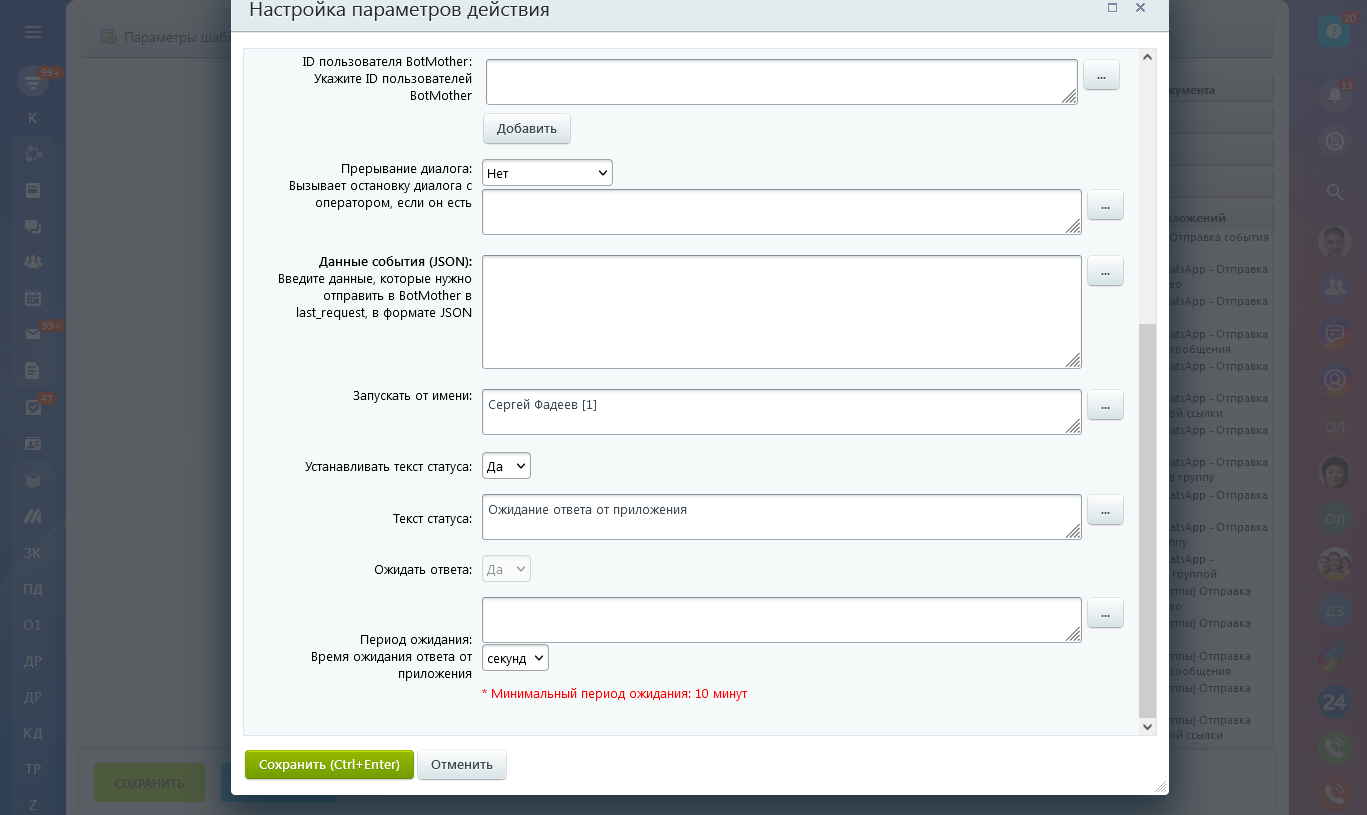Open 'Прерывание диалога' dropdown set to Нет
1367x815 pixels.
point(547,173)
